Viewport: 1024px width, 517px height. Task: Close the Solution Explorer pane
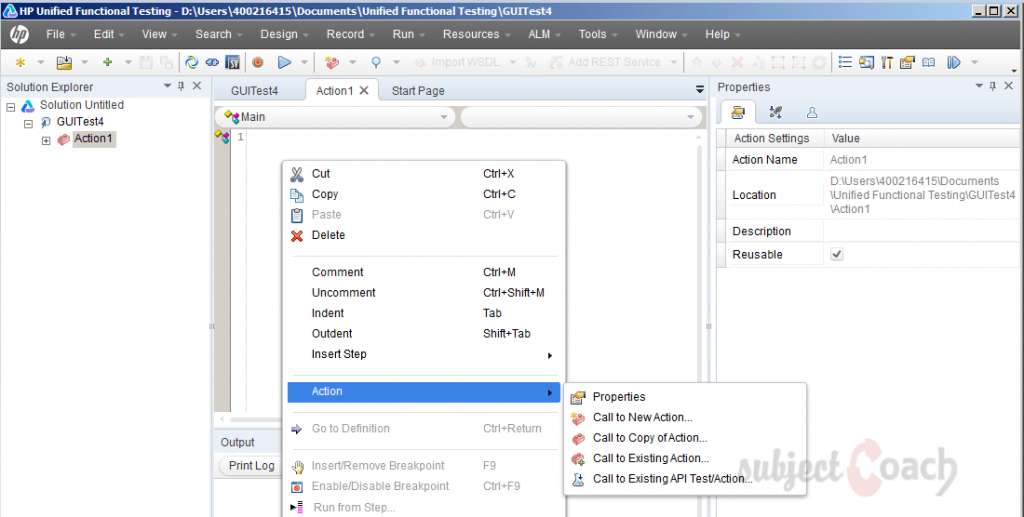[197, 86]
